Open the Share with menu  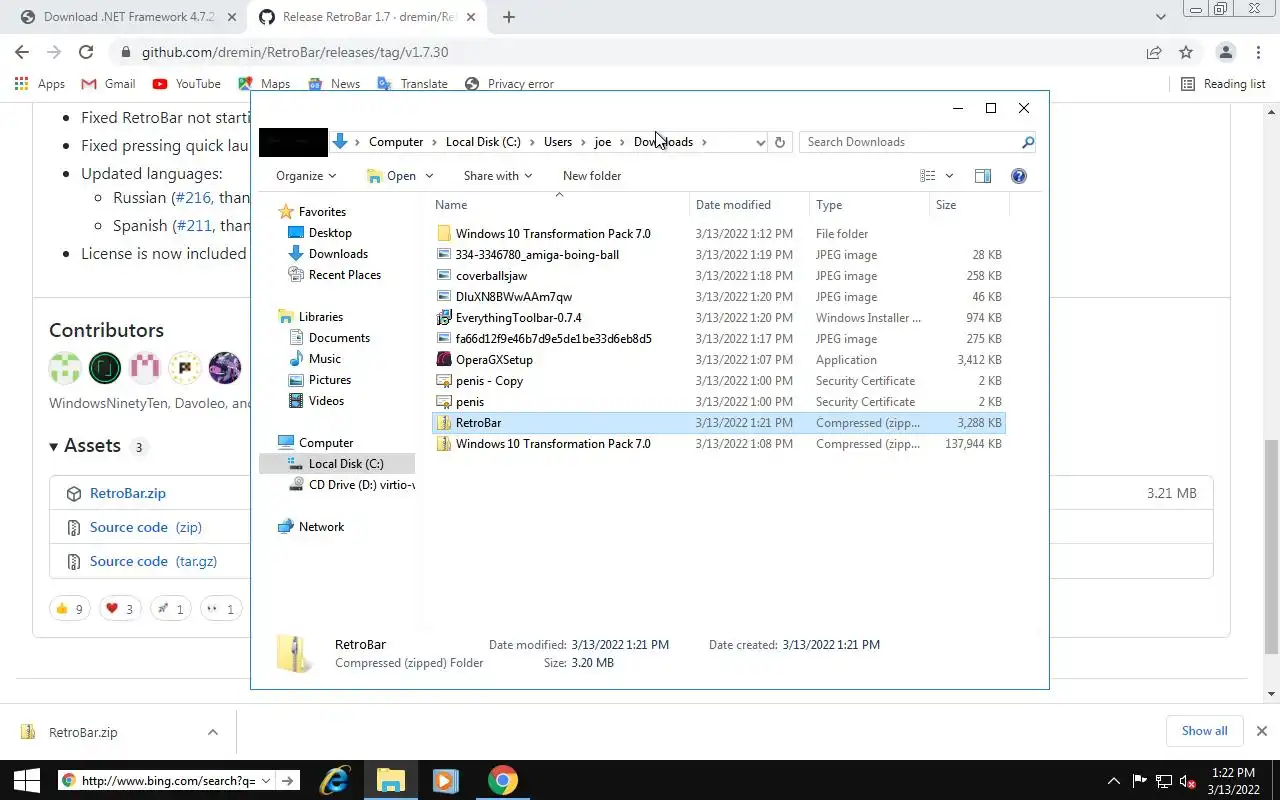tap(497, 176)
